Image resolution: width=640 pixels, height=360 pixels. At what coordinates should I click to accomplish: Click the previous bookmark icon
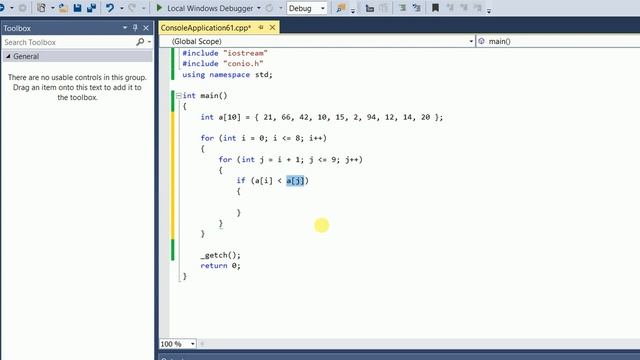450,8
